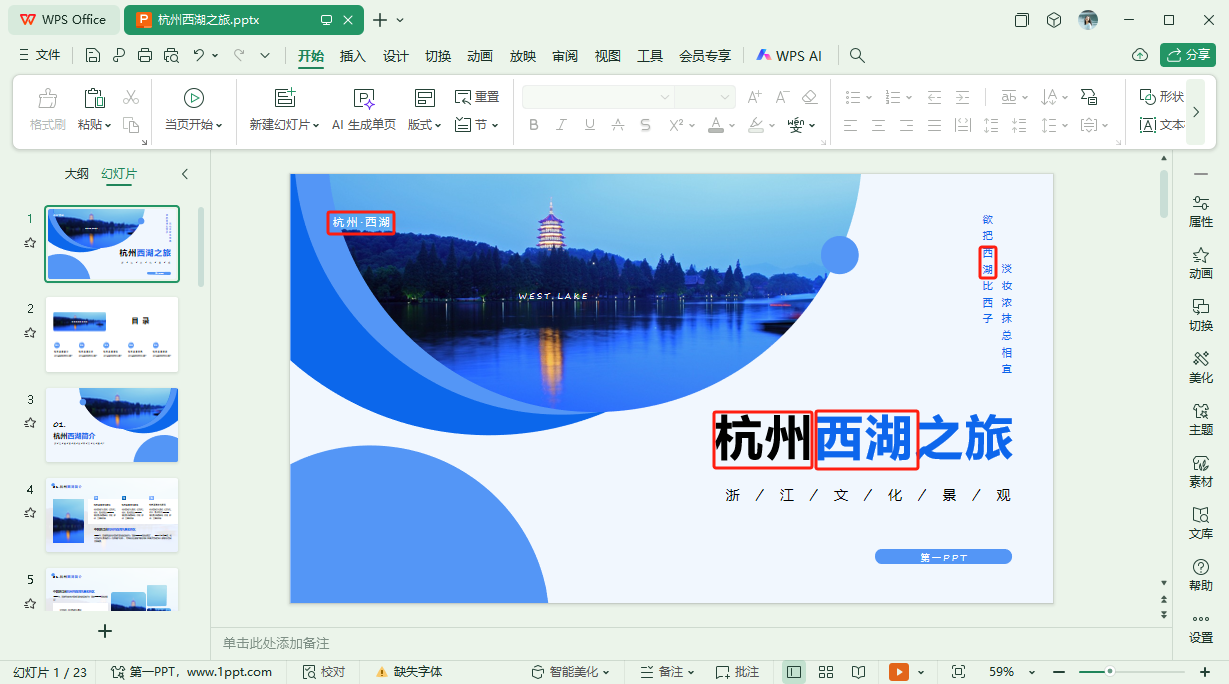1229x684 pixels.
Task: Select slide 3 thumbnail in the panel
Action: click(111, 424)
